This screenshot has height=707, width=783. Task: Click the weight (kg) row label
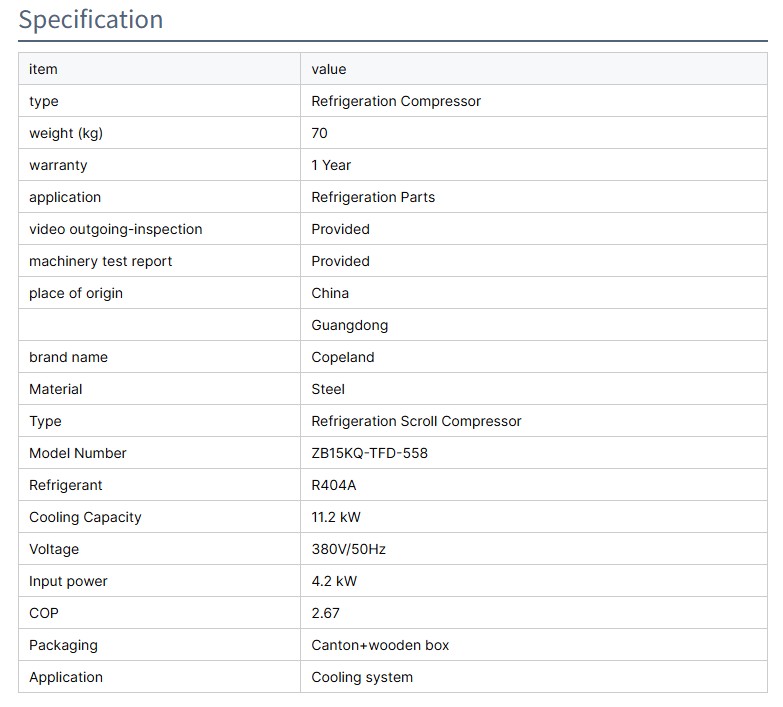point(66,133)
